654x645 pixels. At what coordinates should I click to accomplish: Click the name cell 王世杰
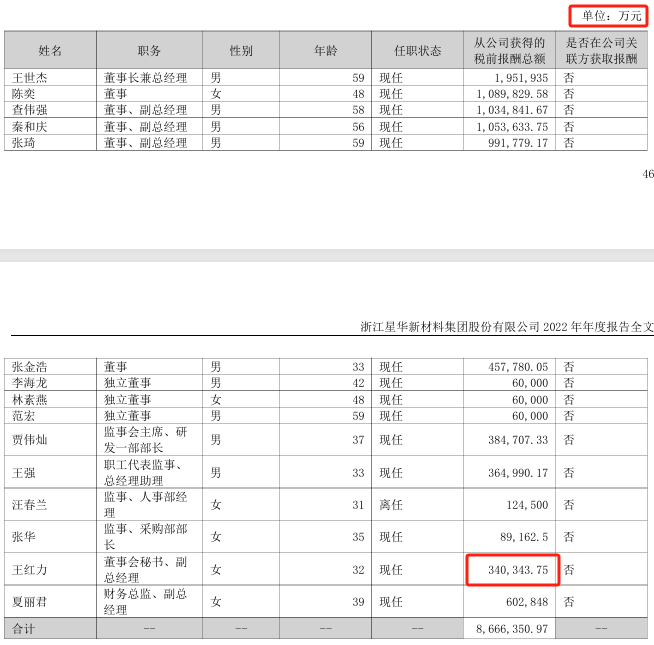[29, 78]
